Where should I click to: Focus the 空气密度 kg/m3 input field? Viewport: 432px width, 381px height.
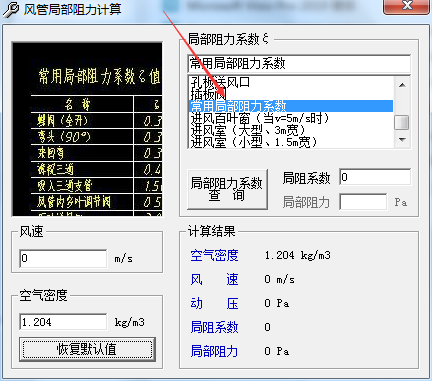coord(63,322)
